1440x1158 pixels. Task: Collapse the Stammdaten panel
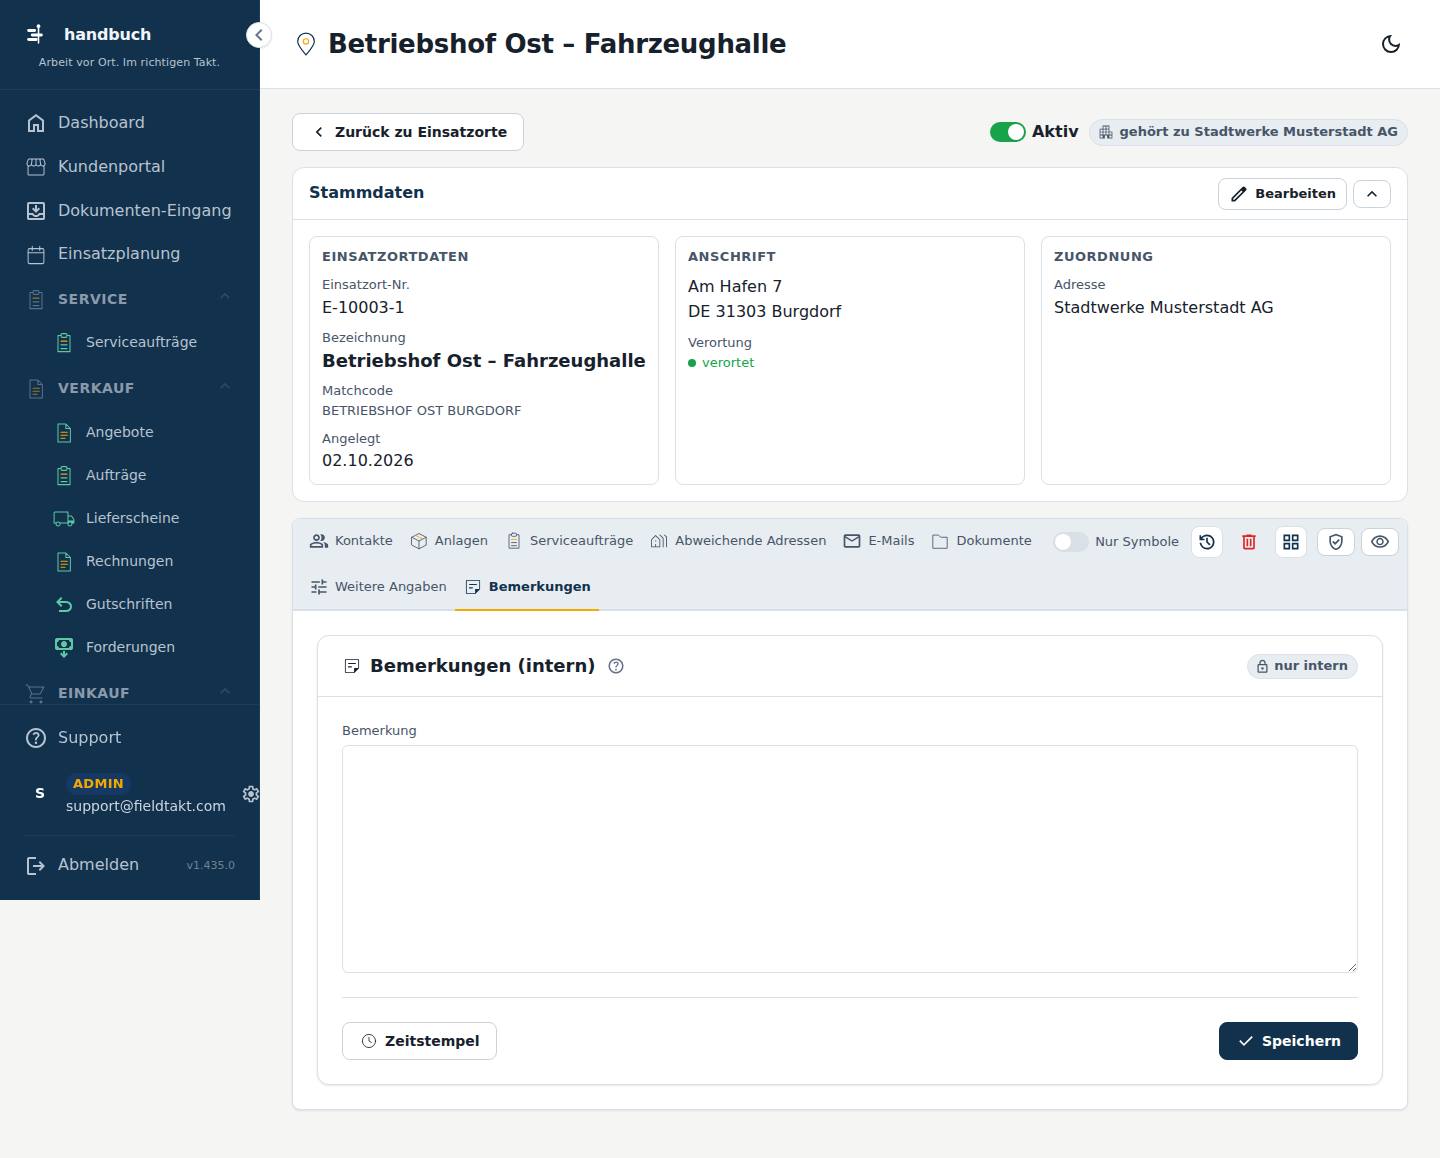[x=1372, y=194]
